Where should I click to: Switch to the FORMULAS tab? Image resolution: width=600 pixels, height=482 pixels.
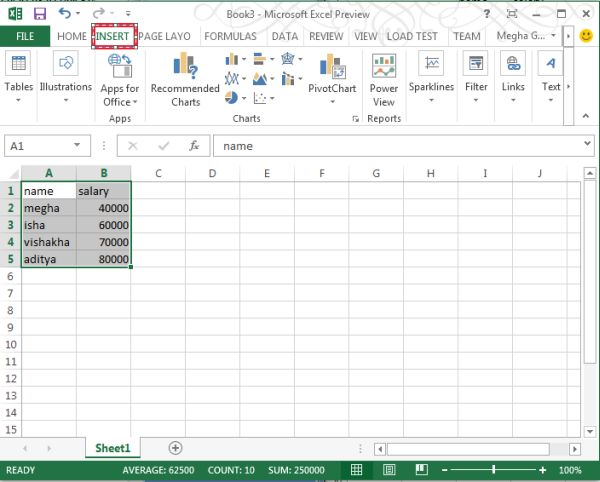coord(230,36)
